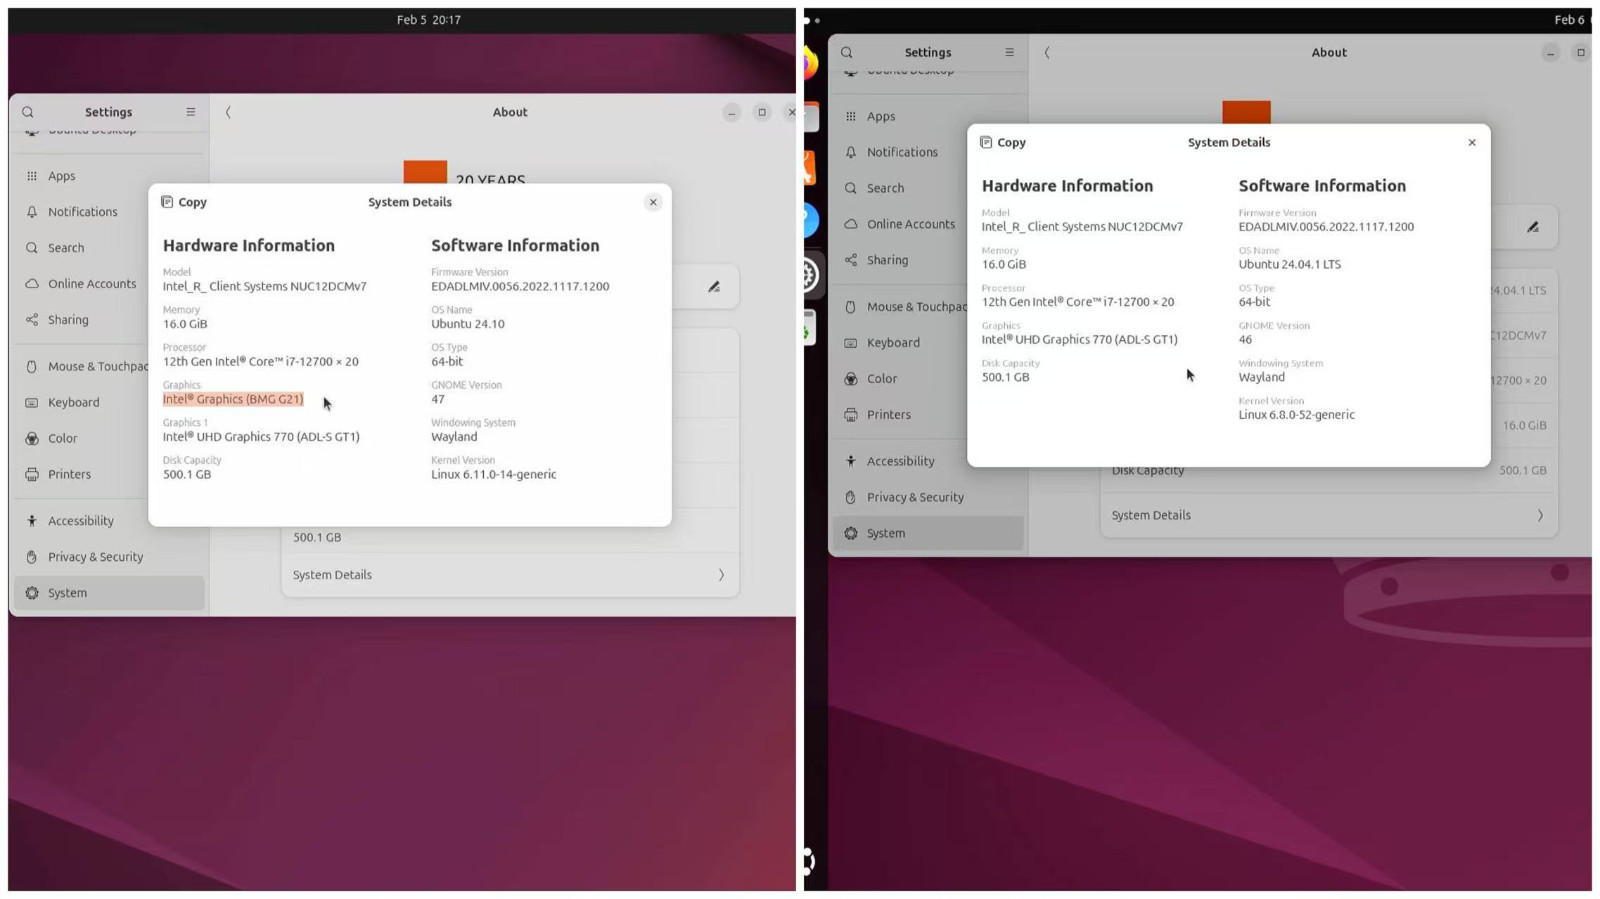Select System in the left Settings sidebar
Image resolution: width=1600 pixels, height=899 pixels.
point(109,593)
